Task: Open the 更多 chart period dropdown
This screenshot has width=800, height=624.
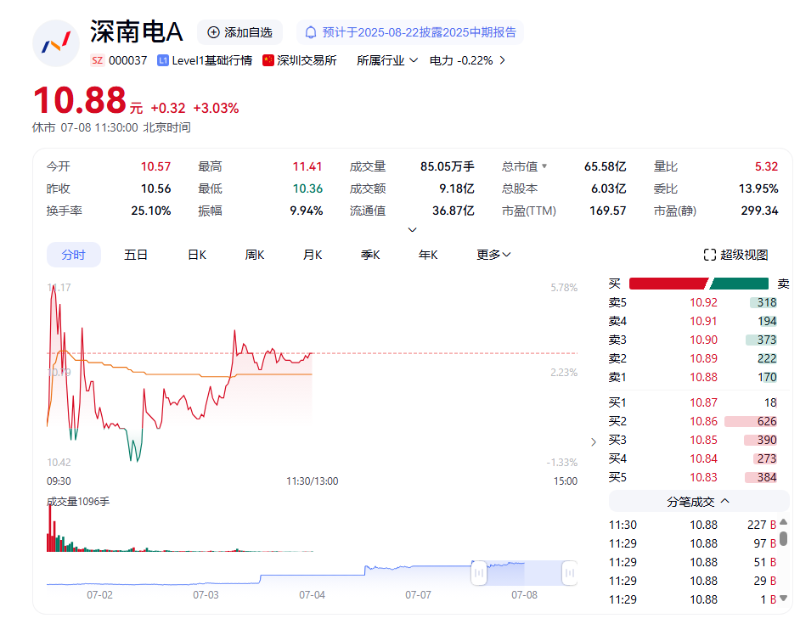Action: coord(493,255)
